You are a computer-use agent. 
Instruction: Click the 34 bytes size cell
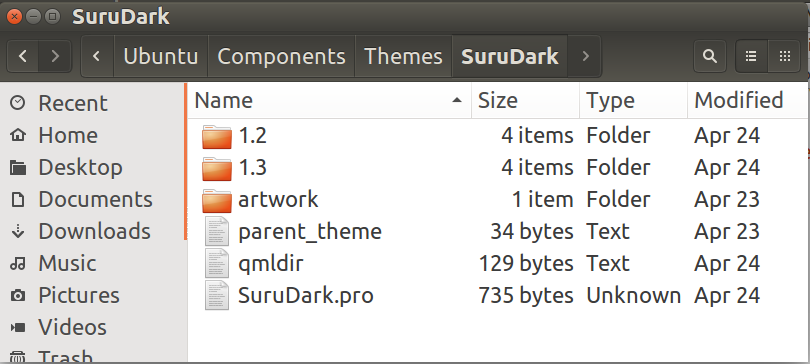[x=532, y=232]
